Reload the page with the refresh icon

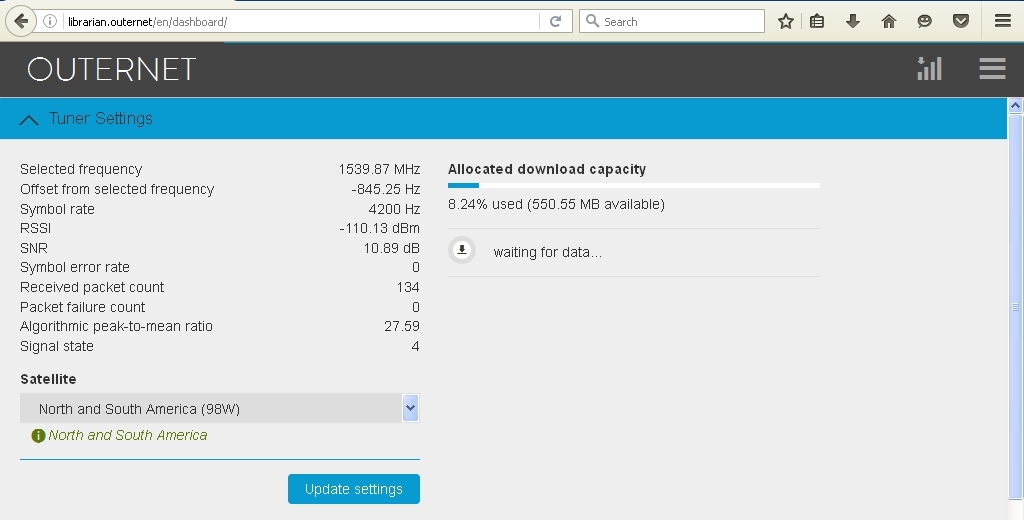[555, 21]
